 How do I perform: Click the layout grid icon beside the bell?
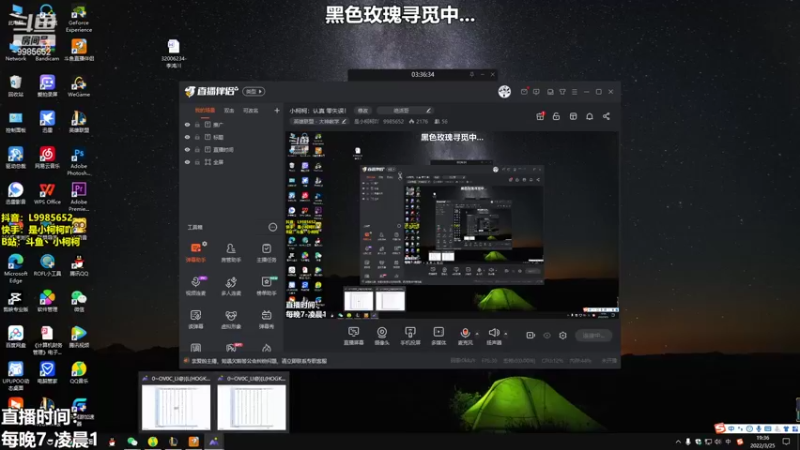[x=573, y=116]
